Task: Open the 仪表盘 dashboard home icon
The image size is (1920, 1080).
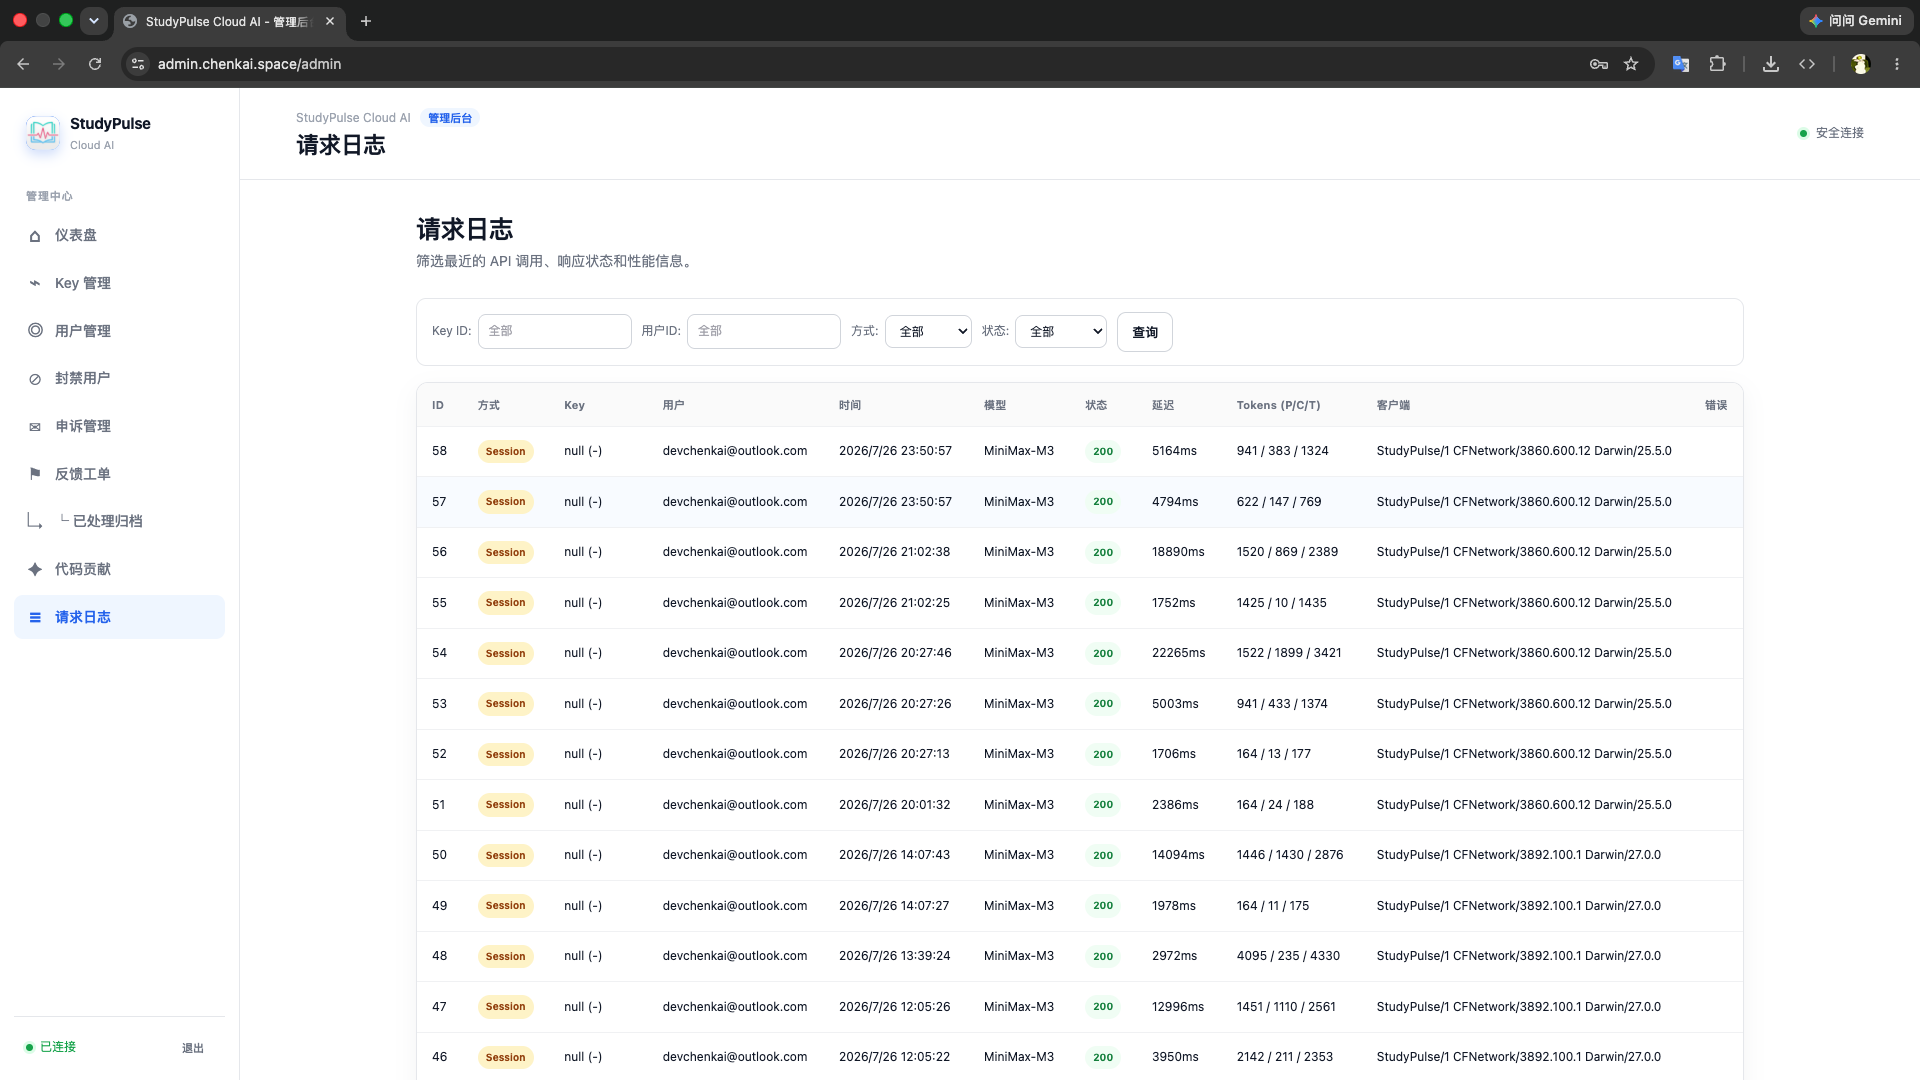Action: click(35, 236)
